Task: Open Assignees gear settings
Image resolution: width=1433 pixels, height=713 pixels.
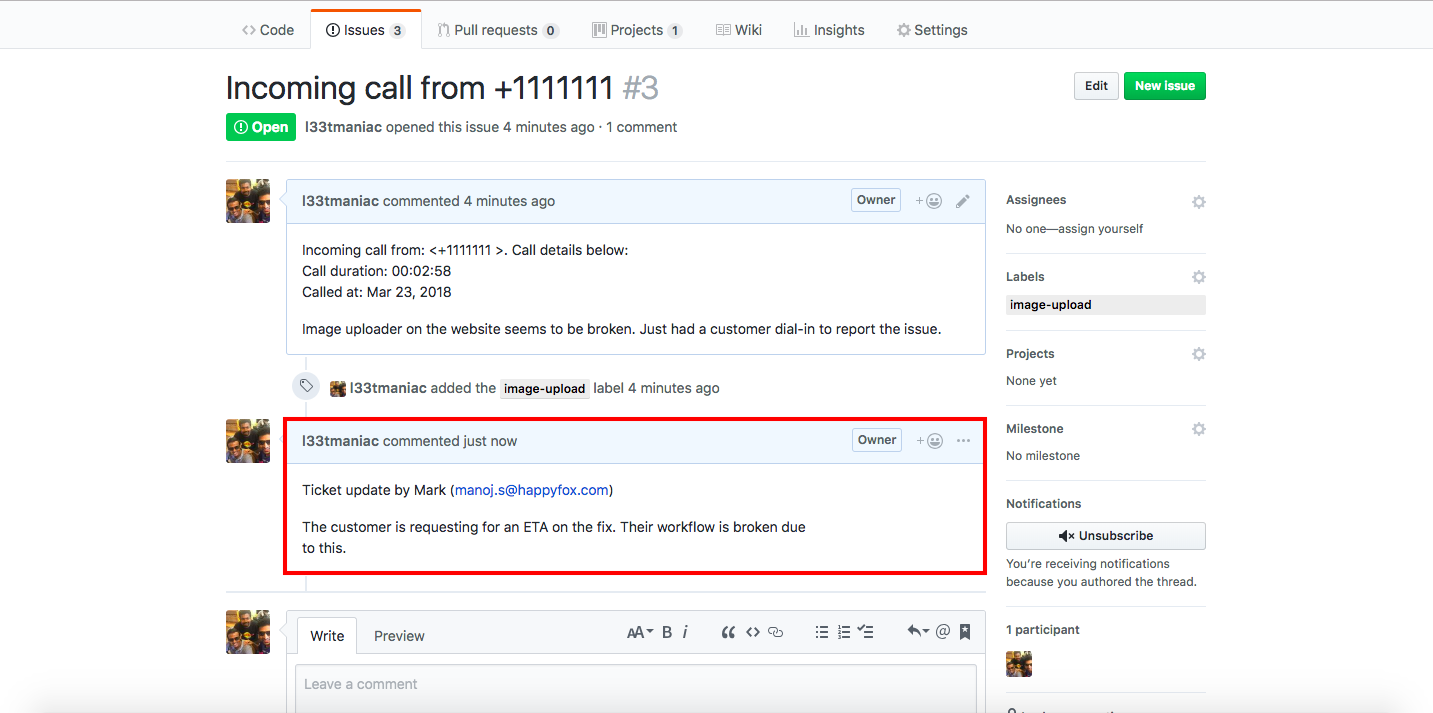Action: (1199, 202)
